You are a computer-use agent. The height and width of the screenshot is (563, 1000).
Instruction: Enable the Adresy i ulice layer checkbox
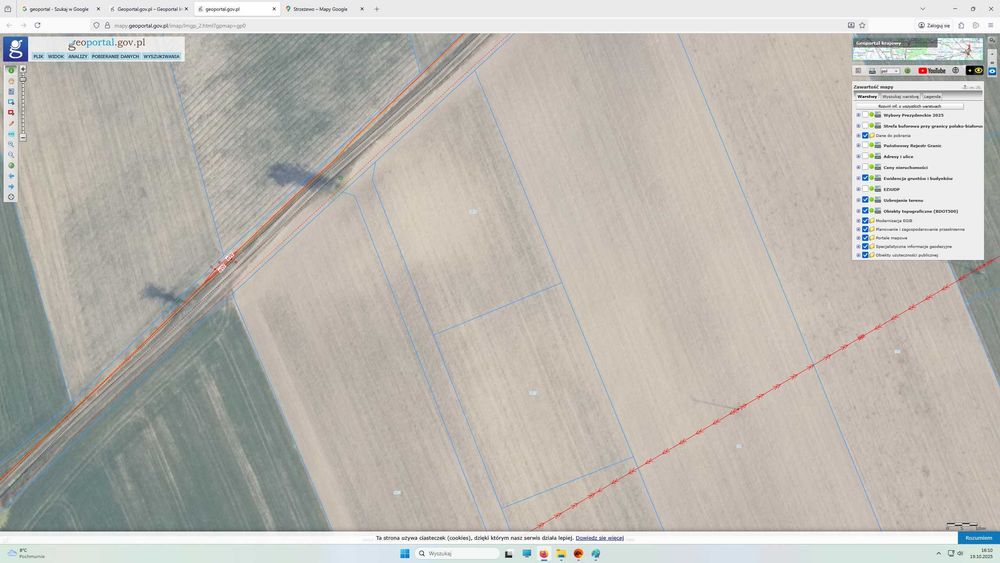(x=865, y=156)
